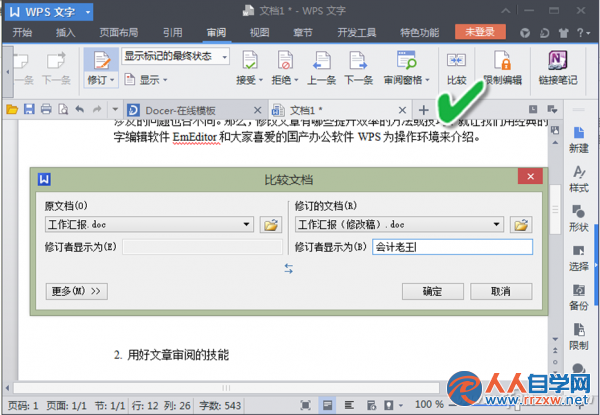Screen dimensions: 600x415
Task: Click the print icon in quick toolbar
Action: click(x=46, y=110)
